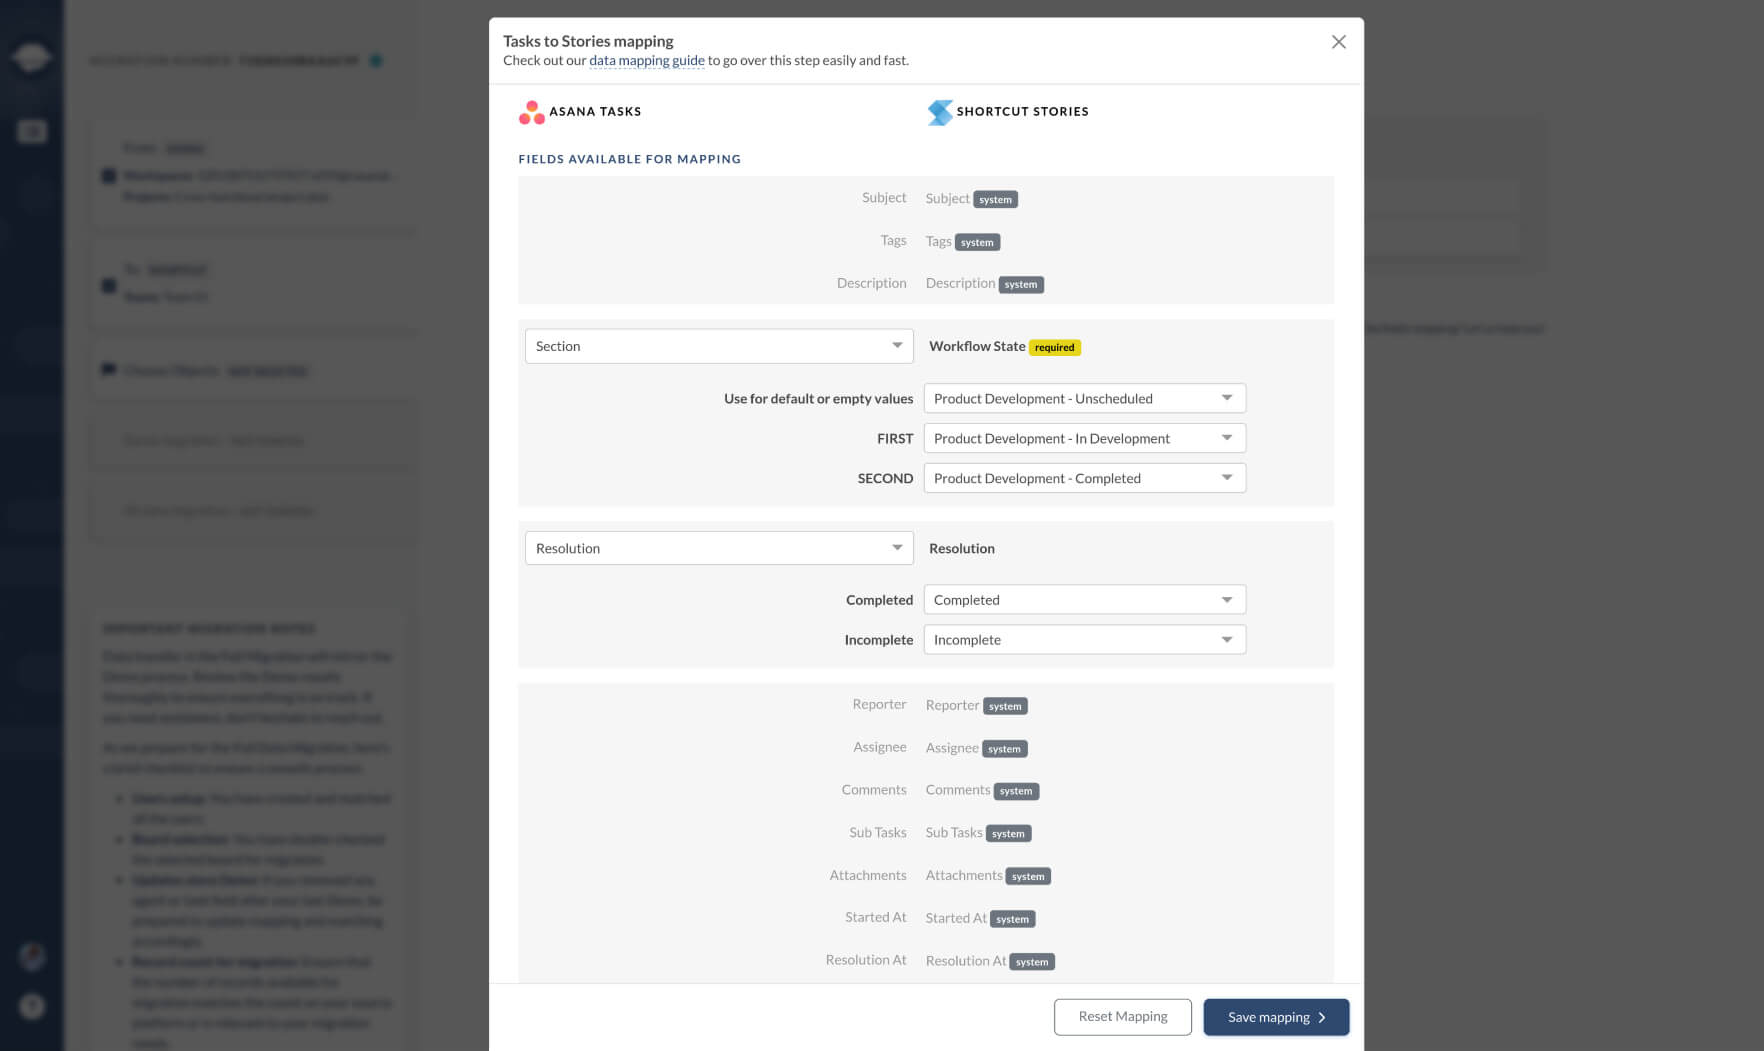Viewport: 1764px width, 1051px height.
Task: Click the 'SHORTCUT STORIES' column heading
Action: [1022, 112]
